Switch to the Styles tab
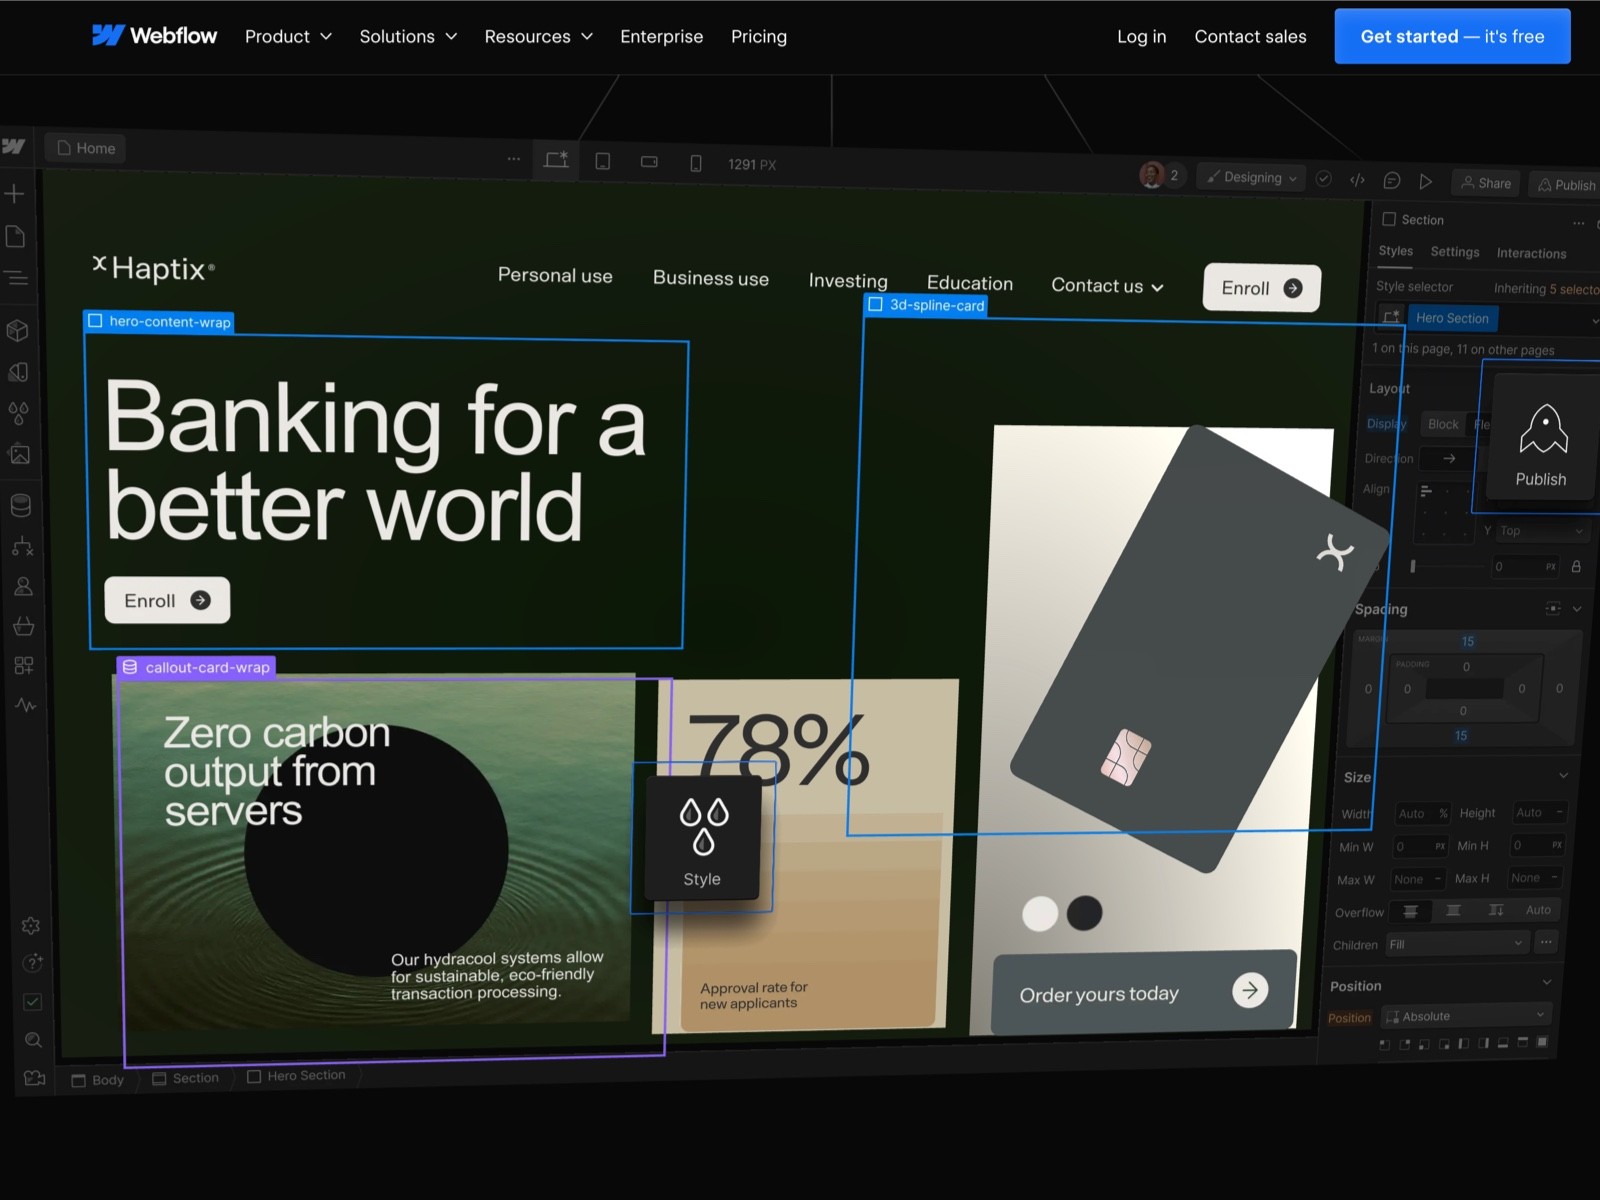 click(x=1395, y=251)
